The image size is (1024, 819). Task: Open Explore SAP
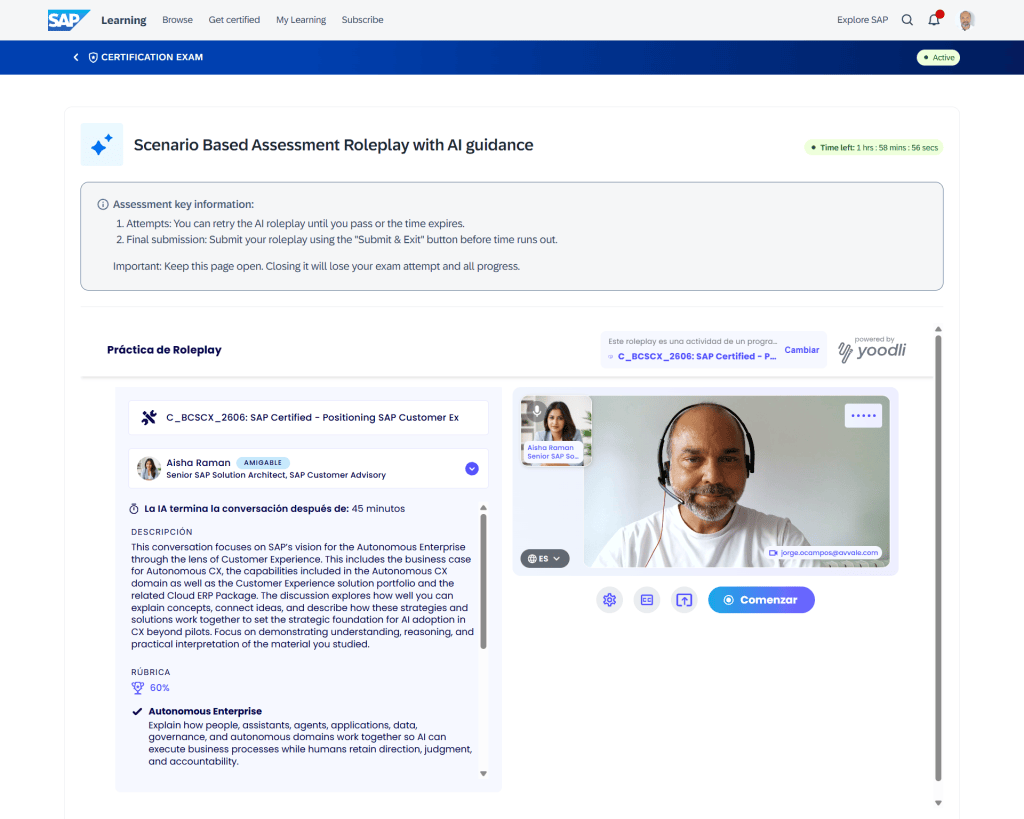pos(863,20)
